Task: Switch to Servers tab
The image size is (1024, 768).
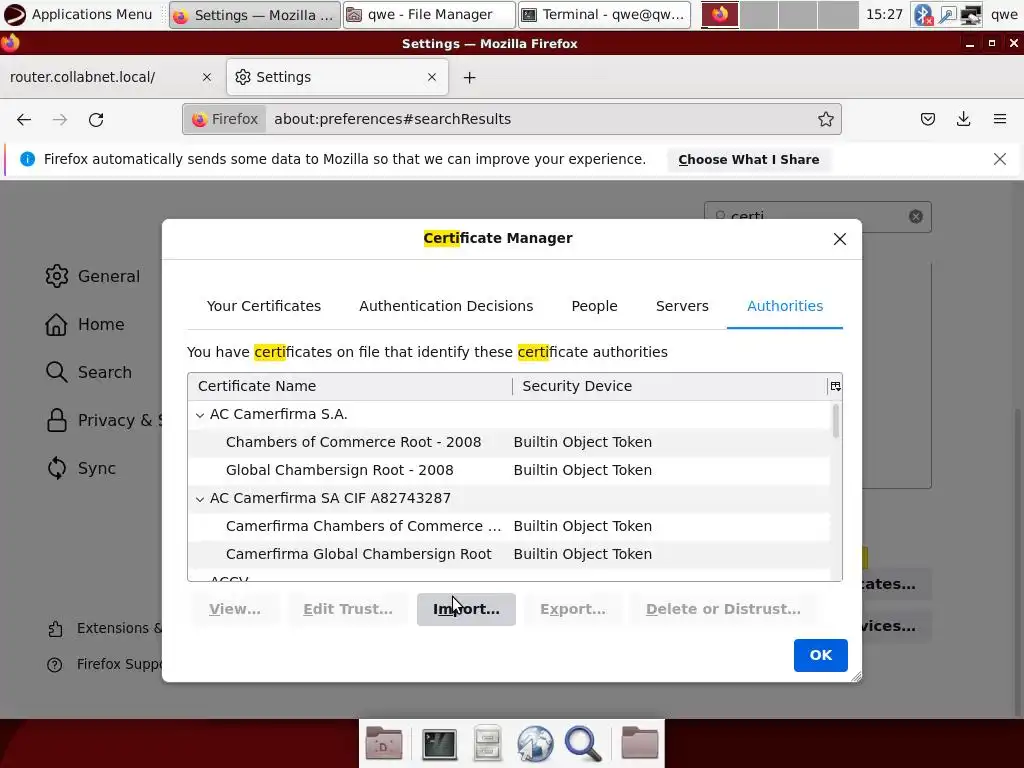Action: (682, 306)
